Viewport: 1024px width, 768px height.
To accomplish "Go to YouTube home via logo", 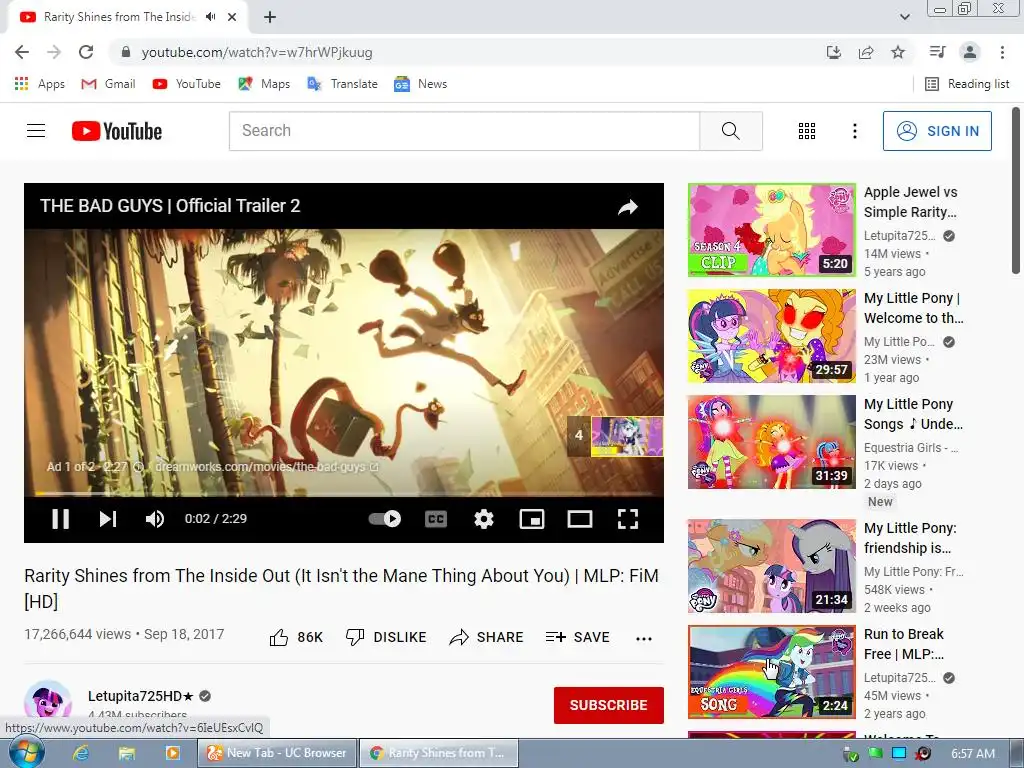I will 117,131.
